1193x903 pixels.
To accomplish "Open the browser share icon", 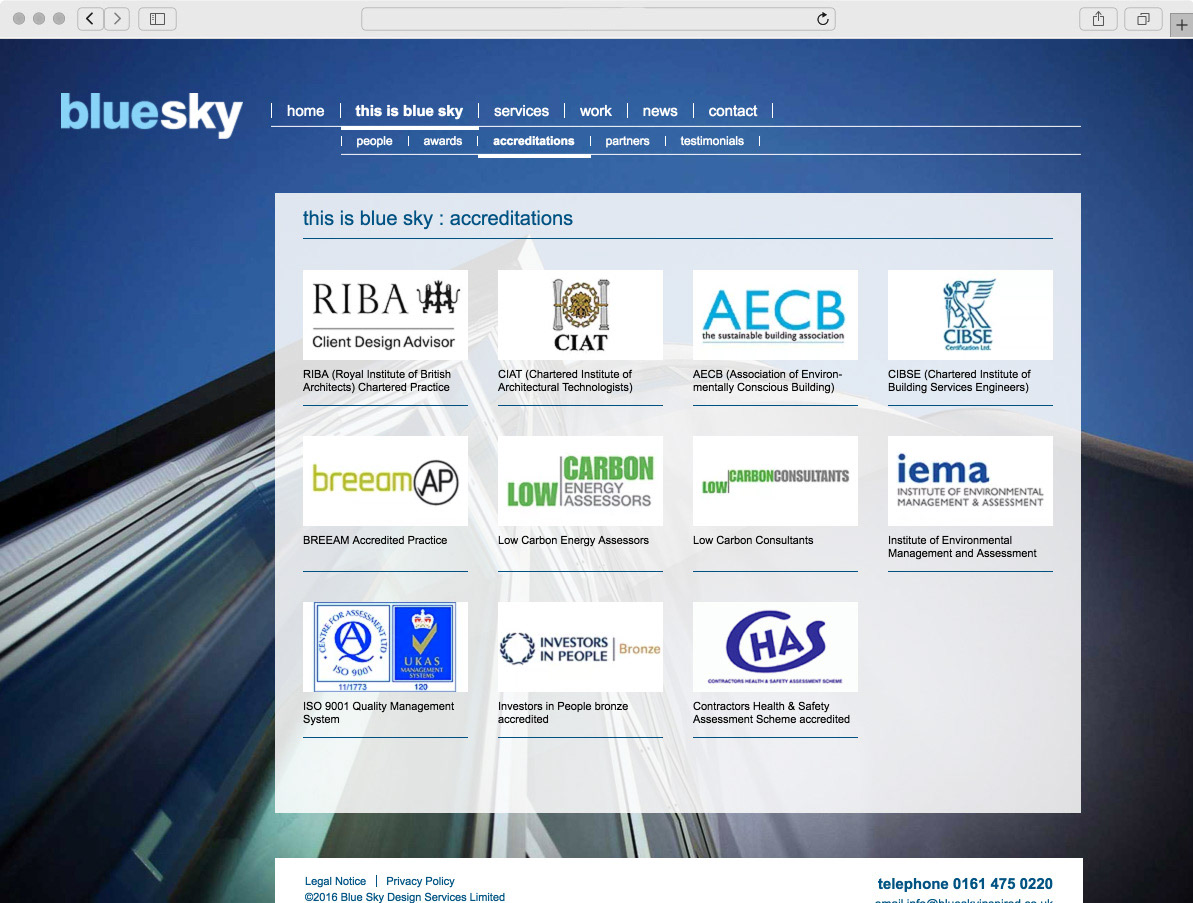I will 1098,19.
